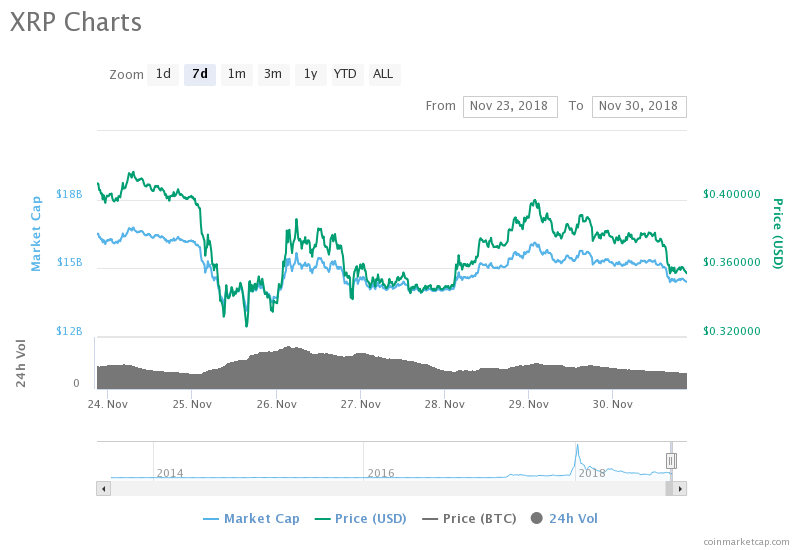The height and width of the screenshot is (550, 800).
Task: Toggle the 24h Vol series legend
Action: click(564, 518)
